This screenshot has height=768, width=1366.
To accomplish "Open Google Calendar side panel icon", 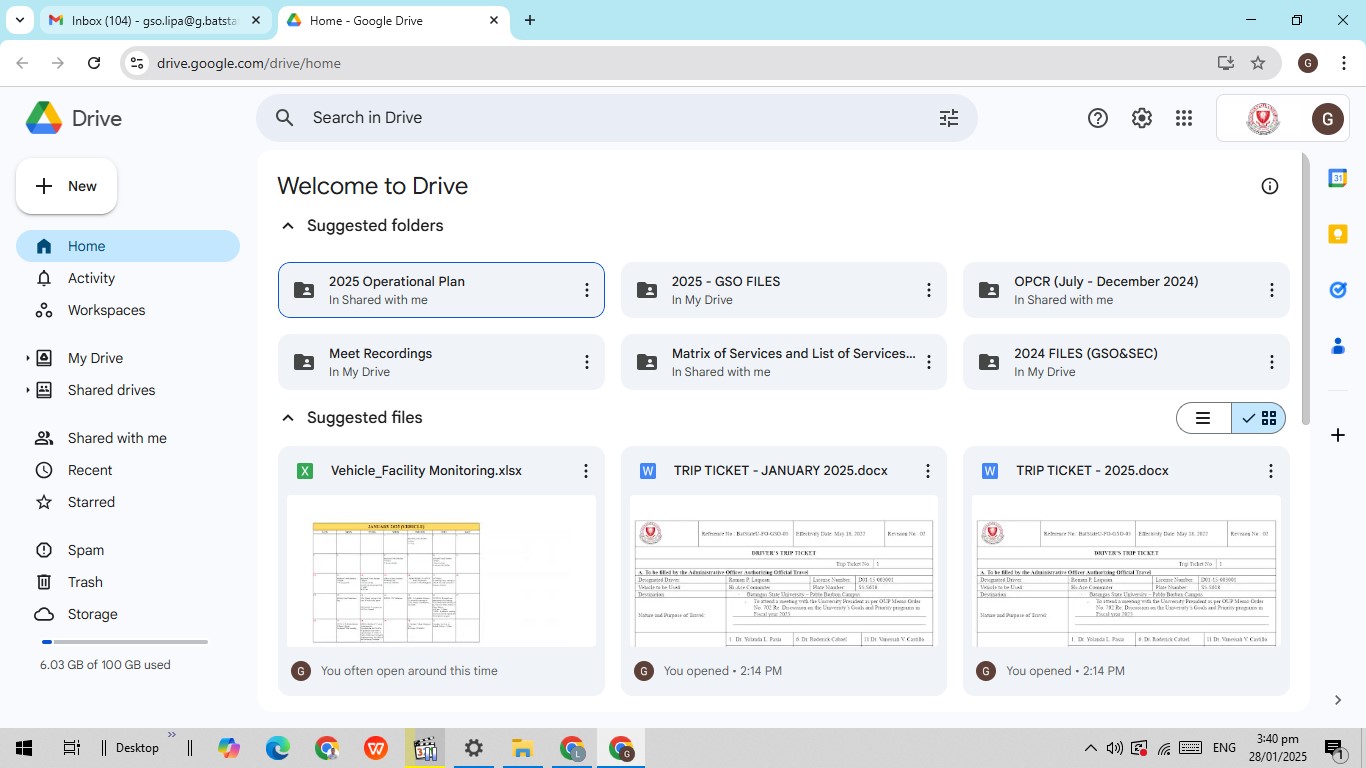I will click(x=1338, y=178).
